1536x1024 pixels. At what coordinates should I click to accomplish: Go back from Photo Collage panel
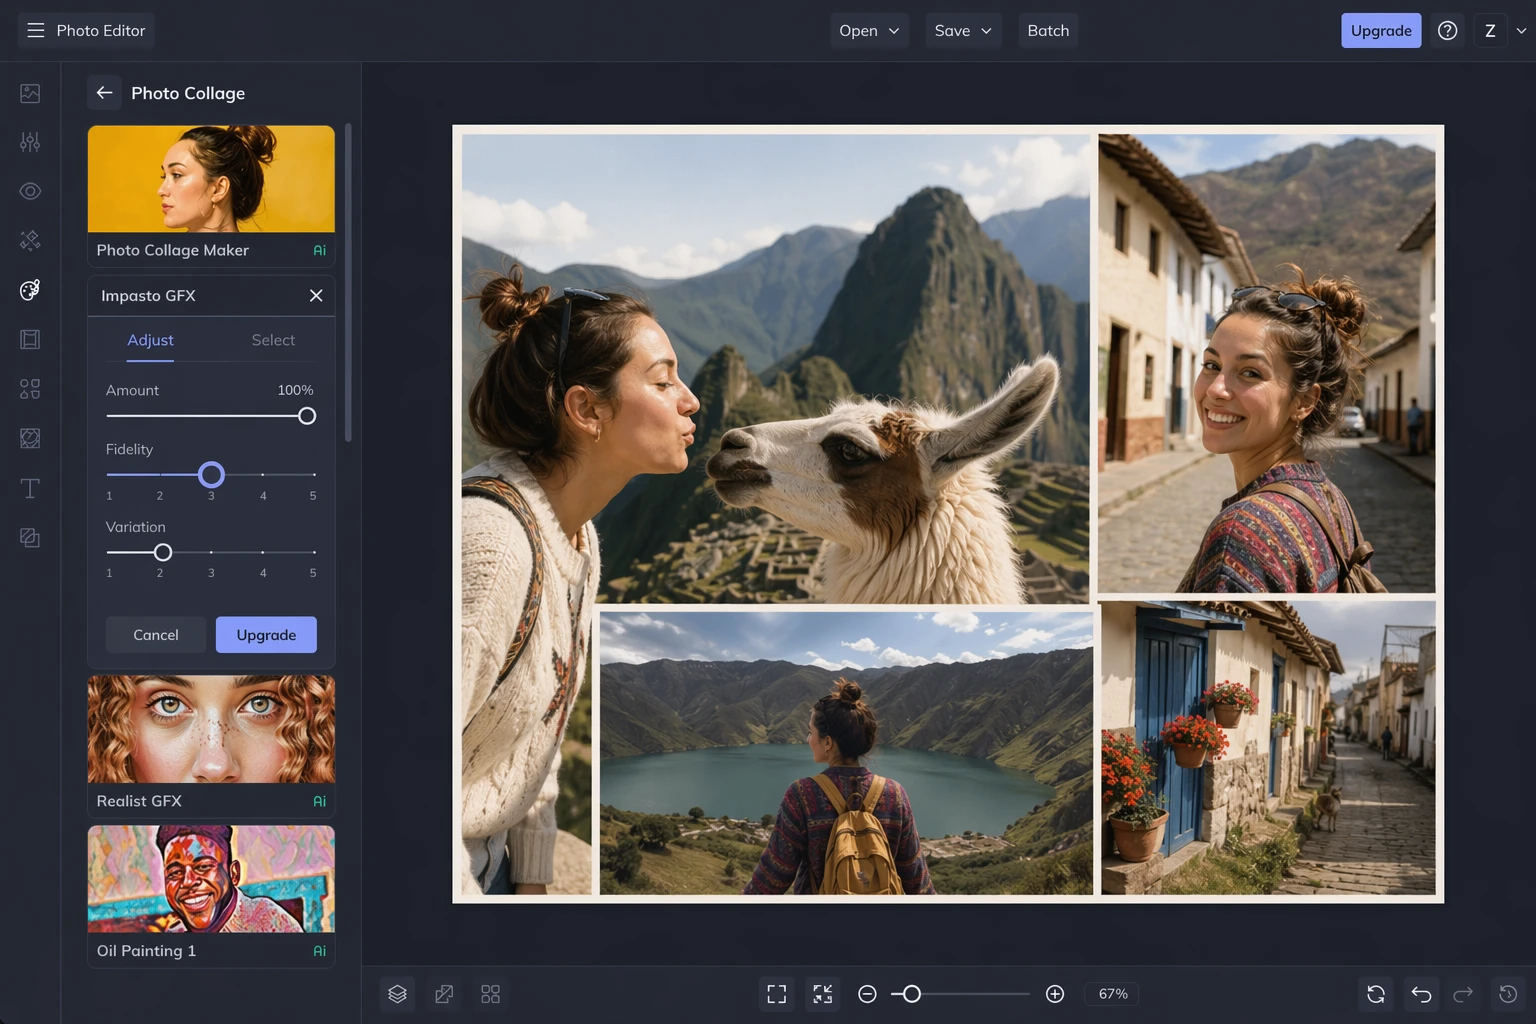[x=104, y=93]
